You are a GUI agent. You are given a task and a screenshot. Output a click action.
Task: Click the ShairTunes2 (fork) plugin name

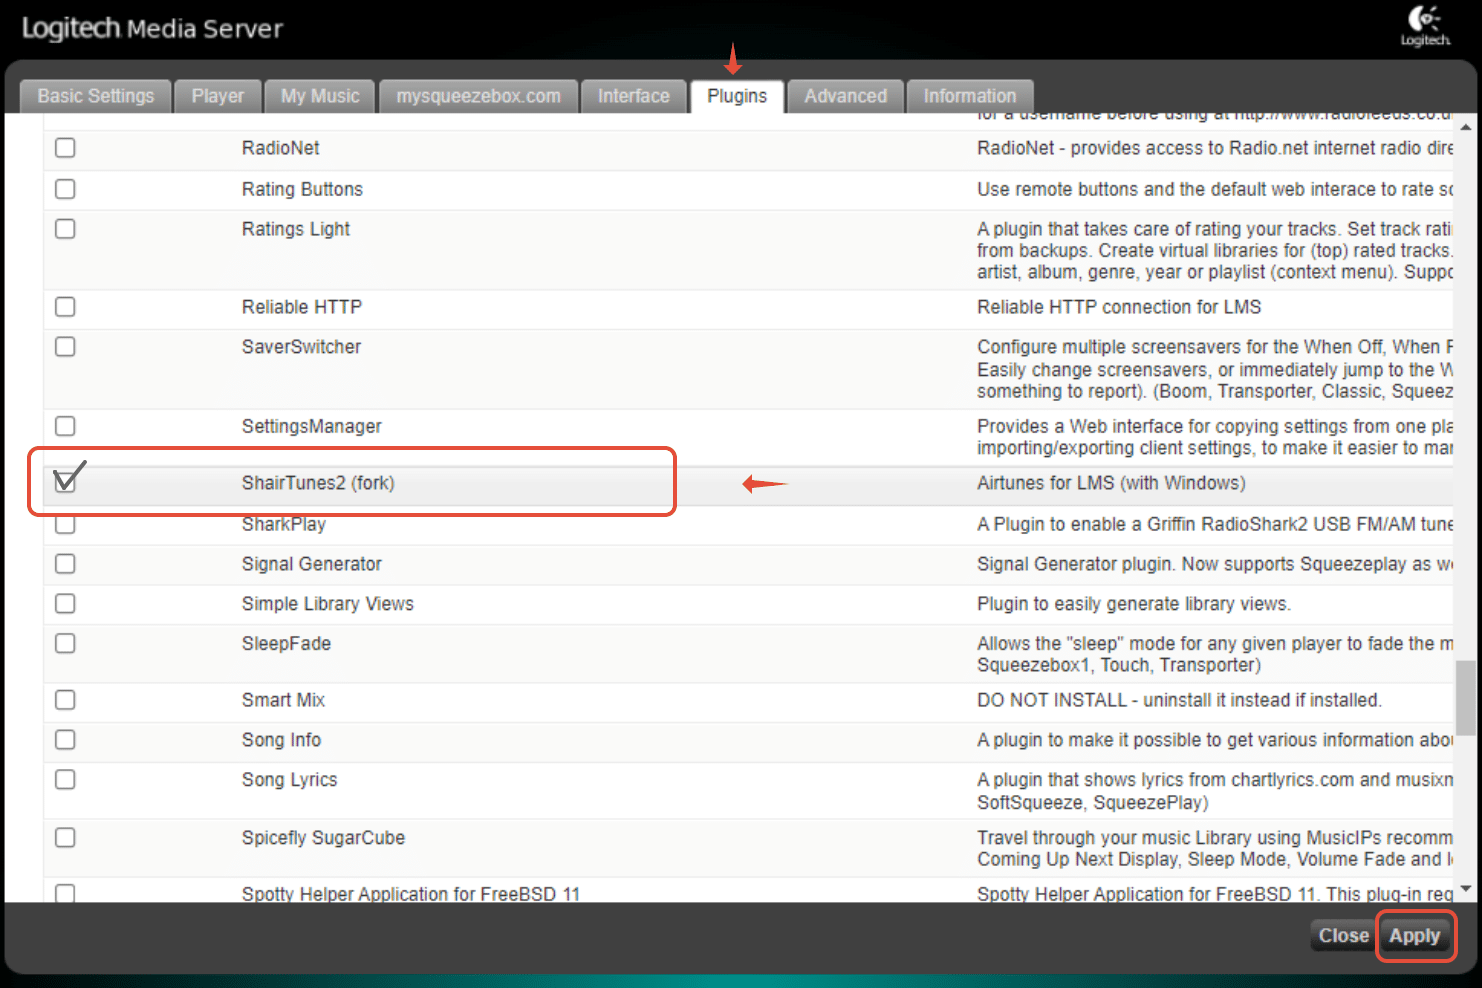tap(318, 483)
